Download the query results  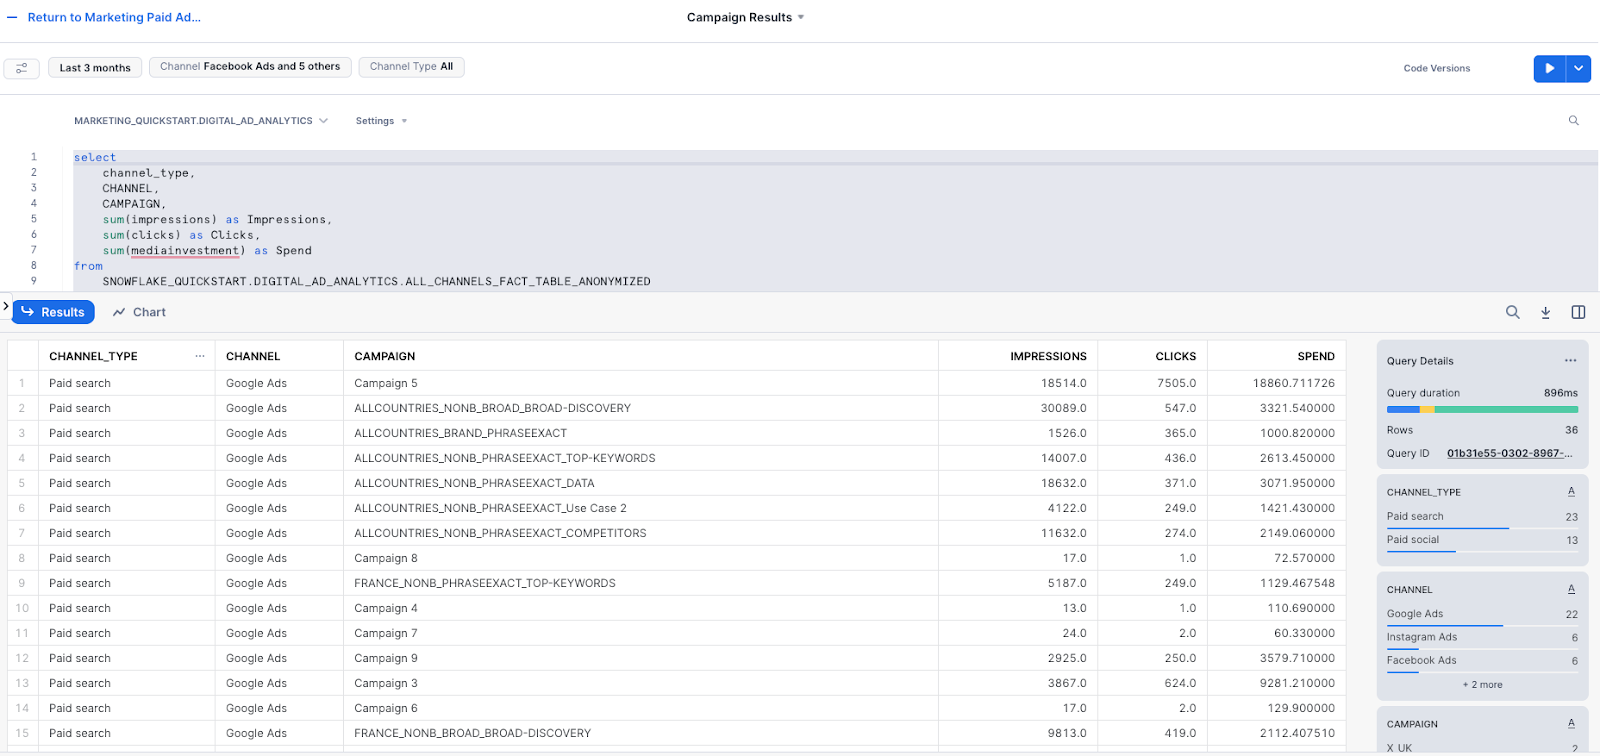tap(1545, 312)
